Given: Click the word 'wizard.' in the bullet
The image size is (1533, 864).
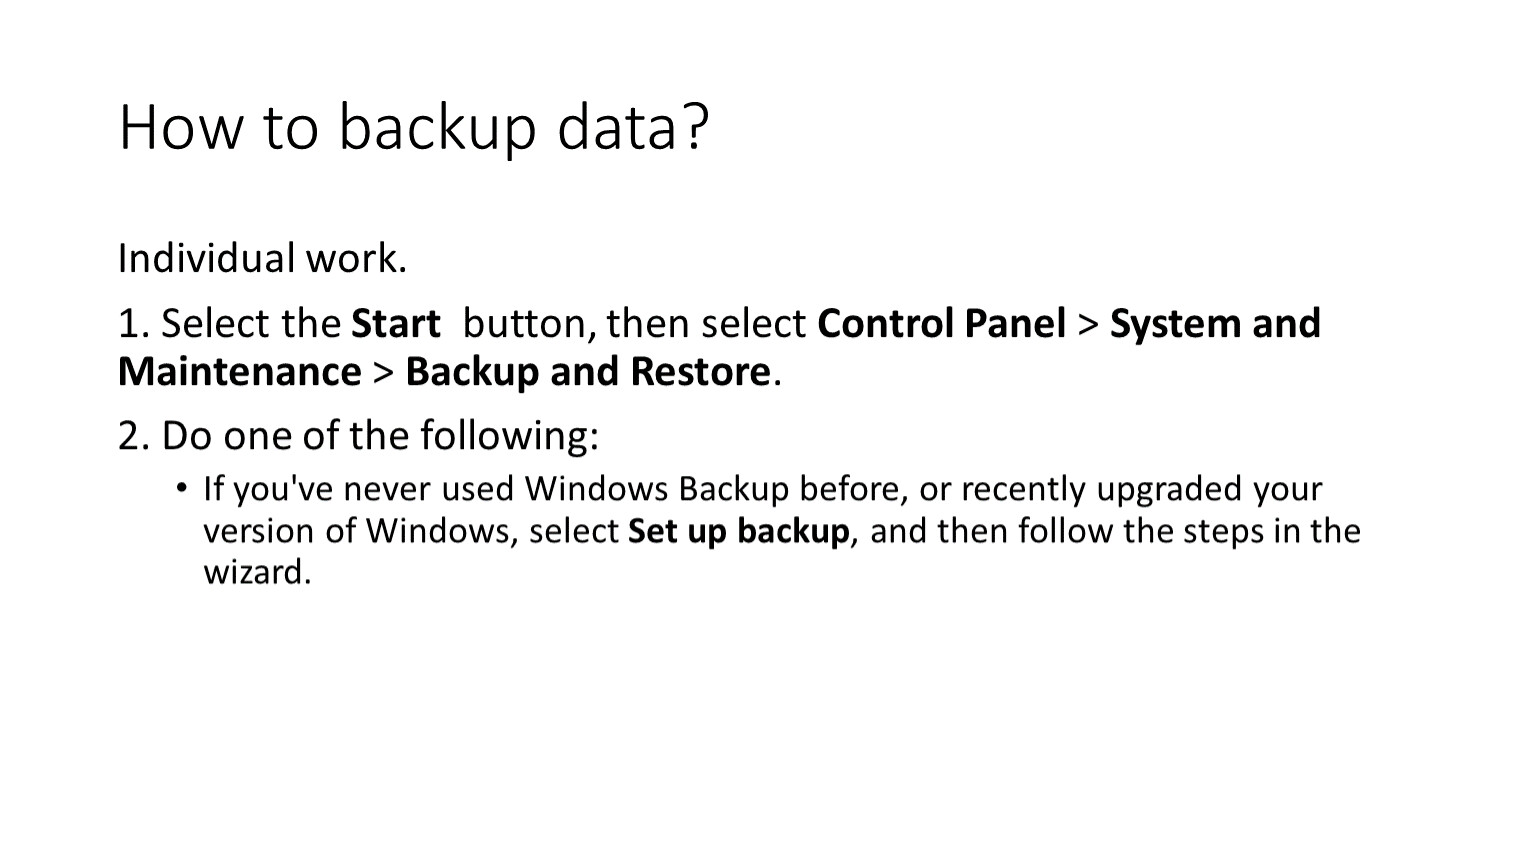Looking at the screenshot, I should 258,572.
